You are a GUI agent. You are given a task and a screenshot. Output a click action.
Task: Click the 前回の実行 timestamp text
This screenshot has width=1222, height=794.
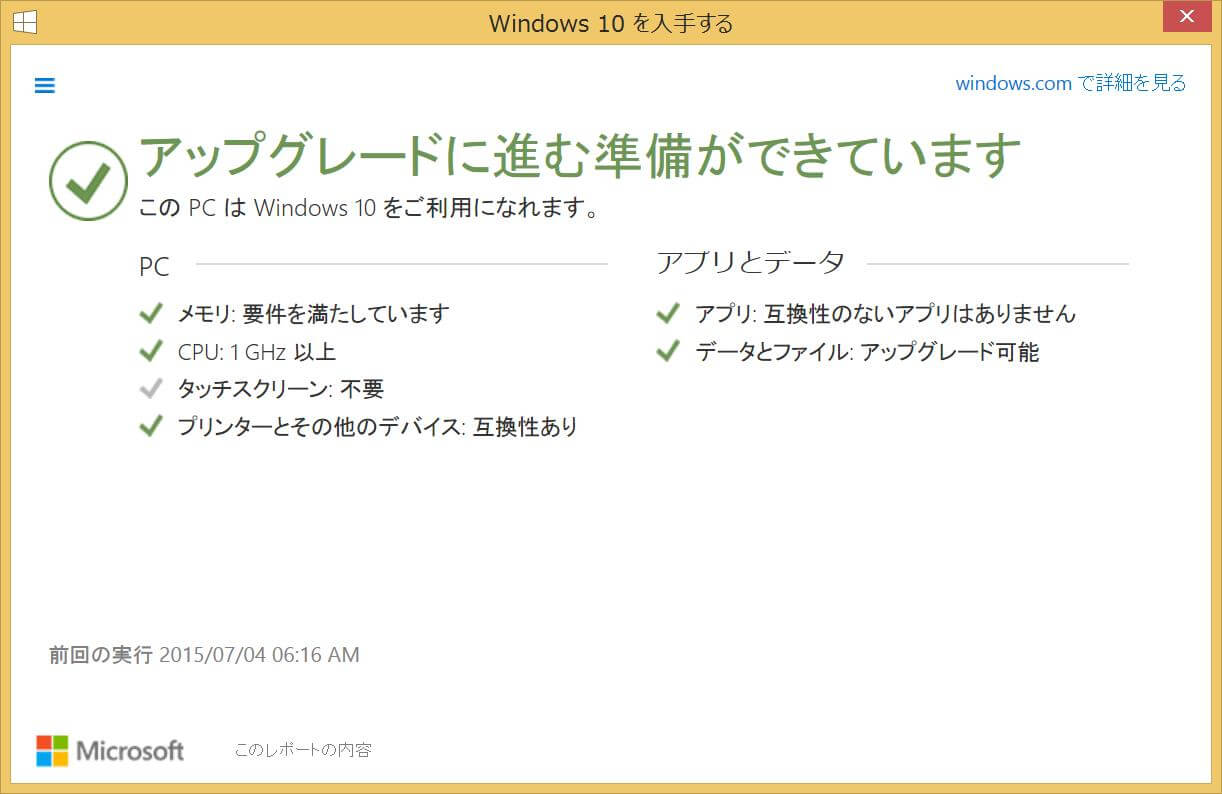click(x=204, y=655)
